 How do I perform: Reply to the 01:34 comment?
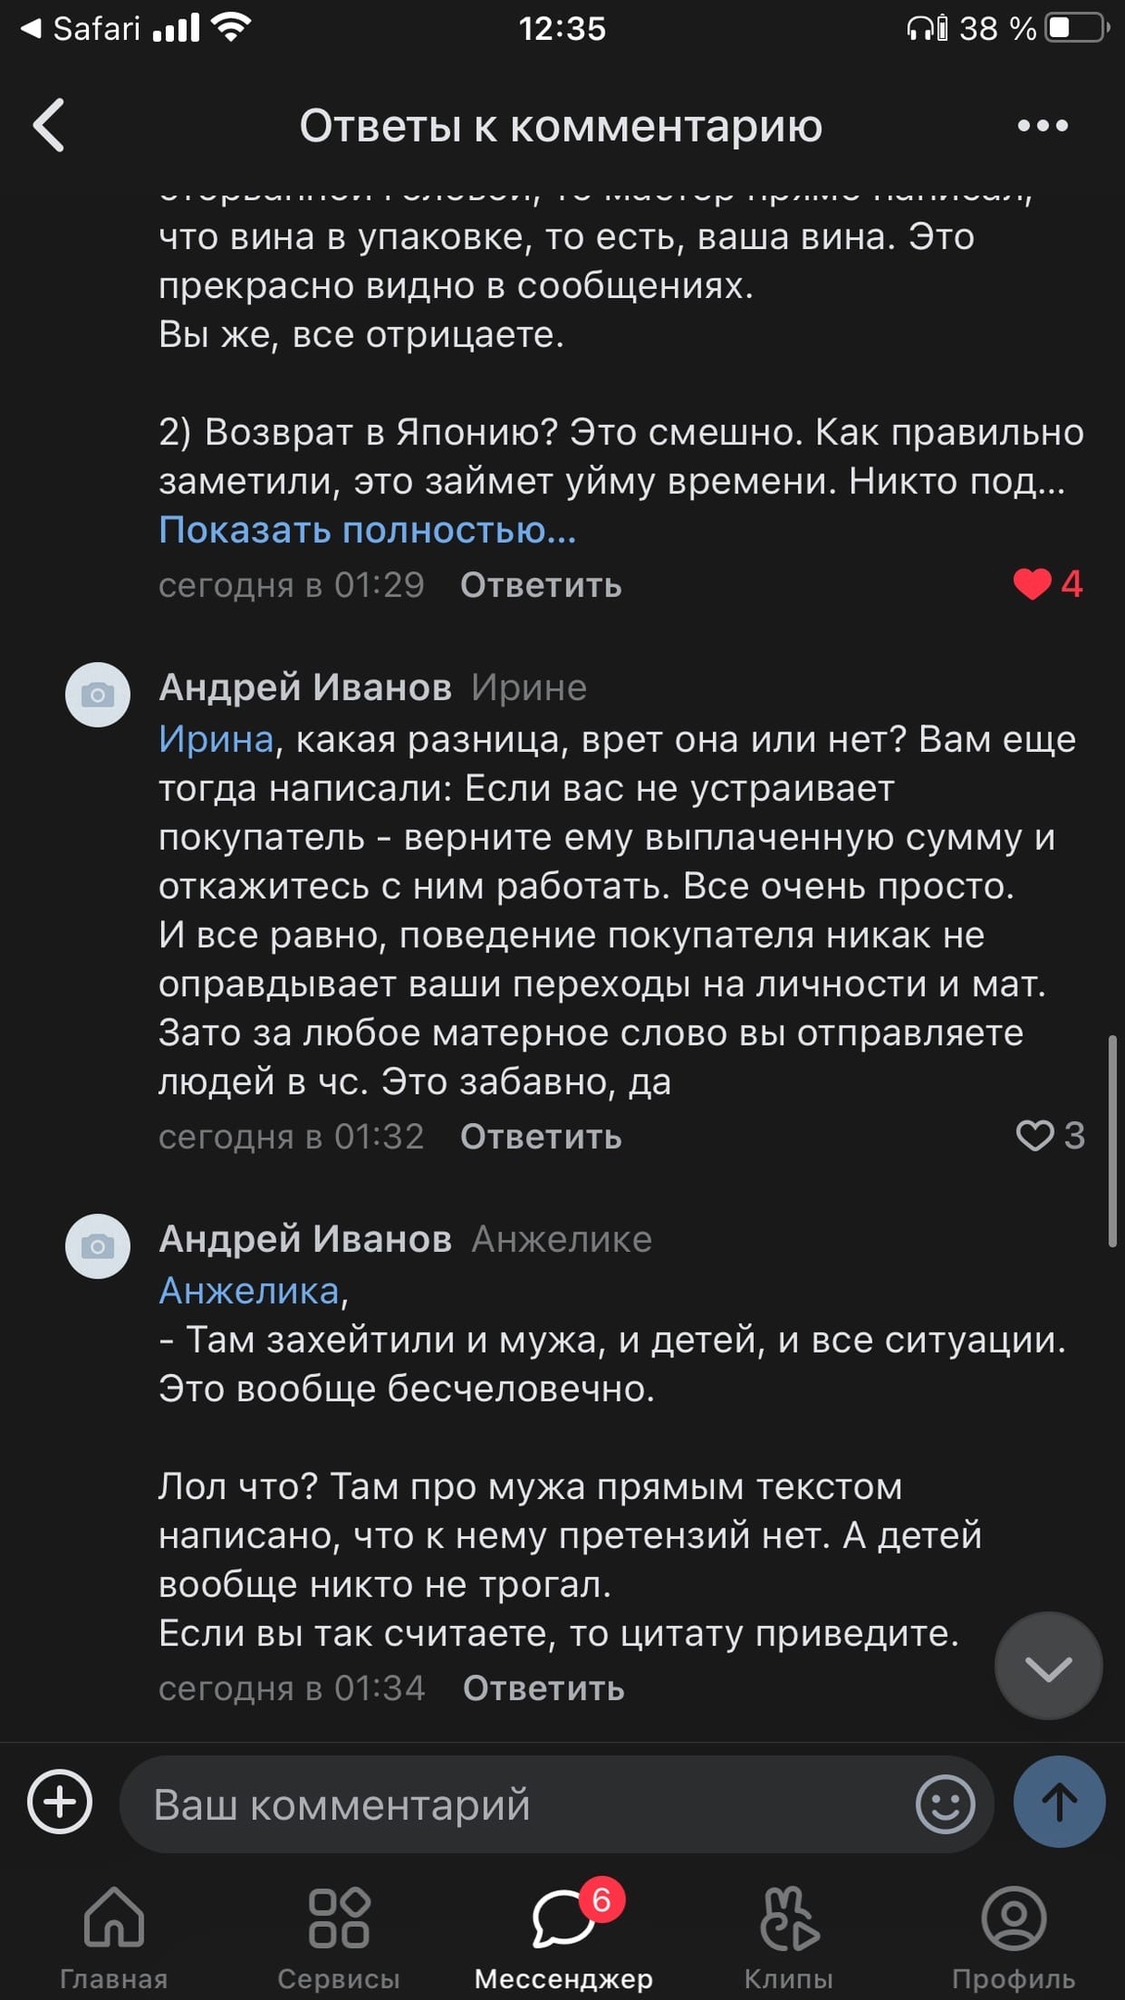[x=543, y=1689]
